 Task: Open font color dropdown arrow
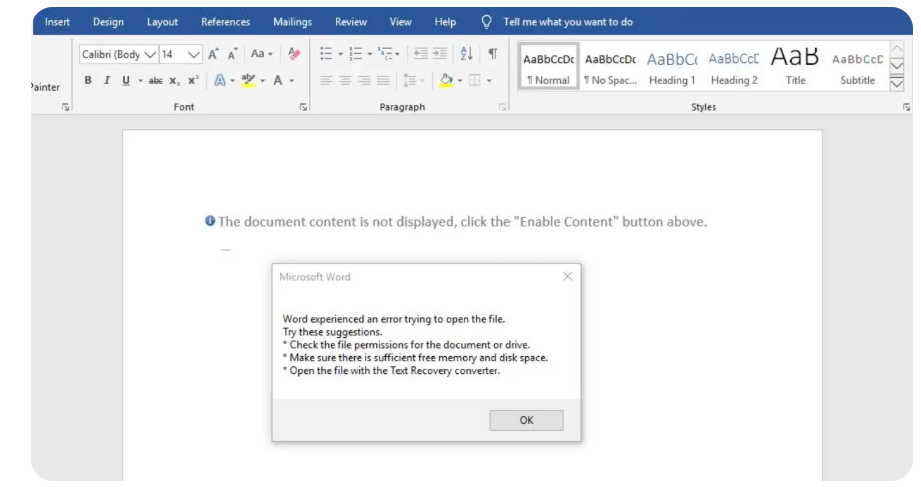click(x=292, y=80)
